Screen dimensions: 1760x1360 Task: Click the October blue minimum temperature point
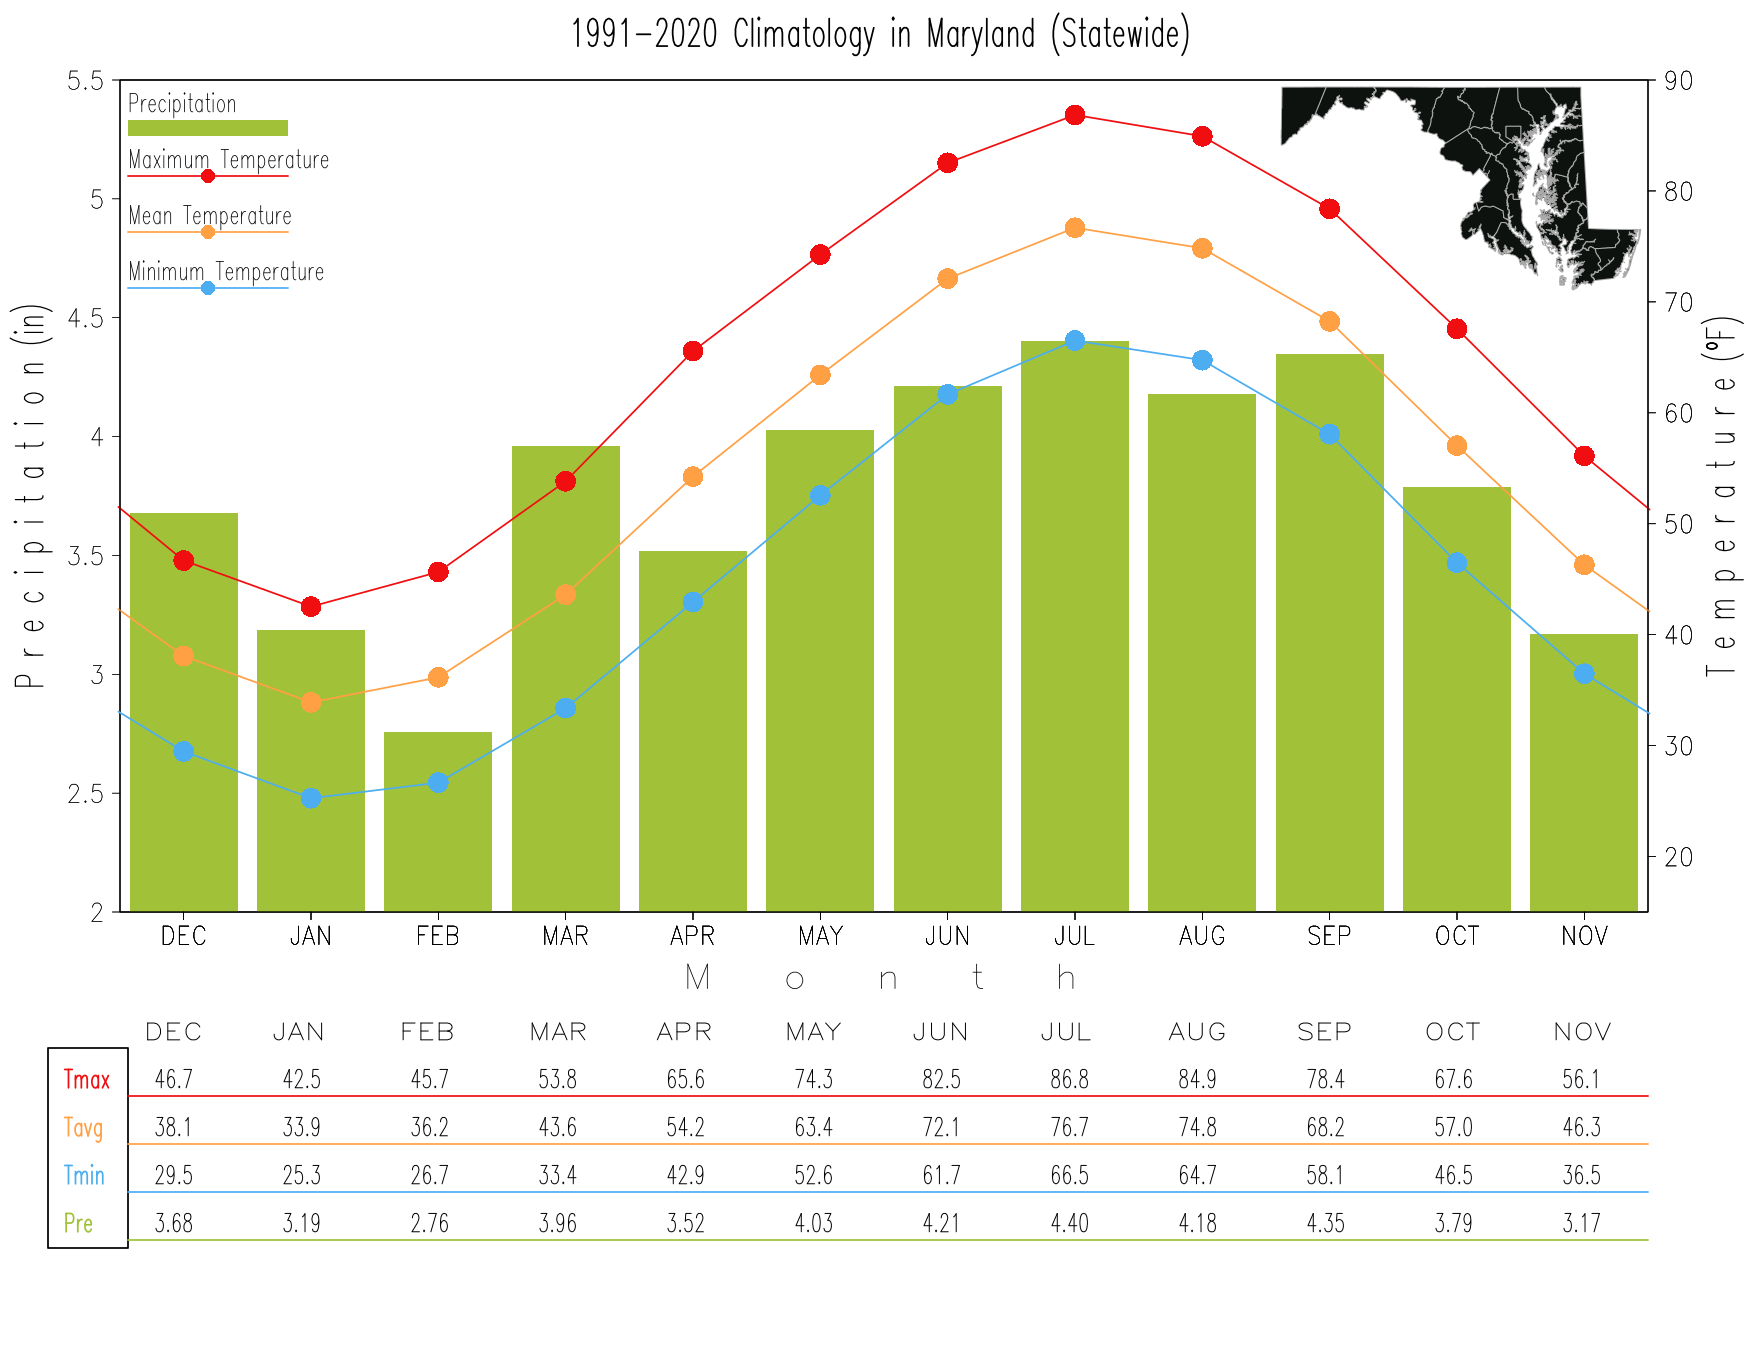(1457, 563)
